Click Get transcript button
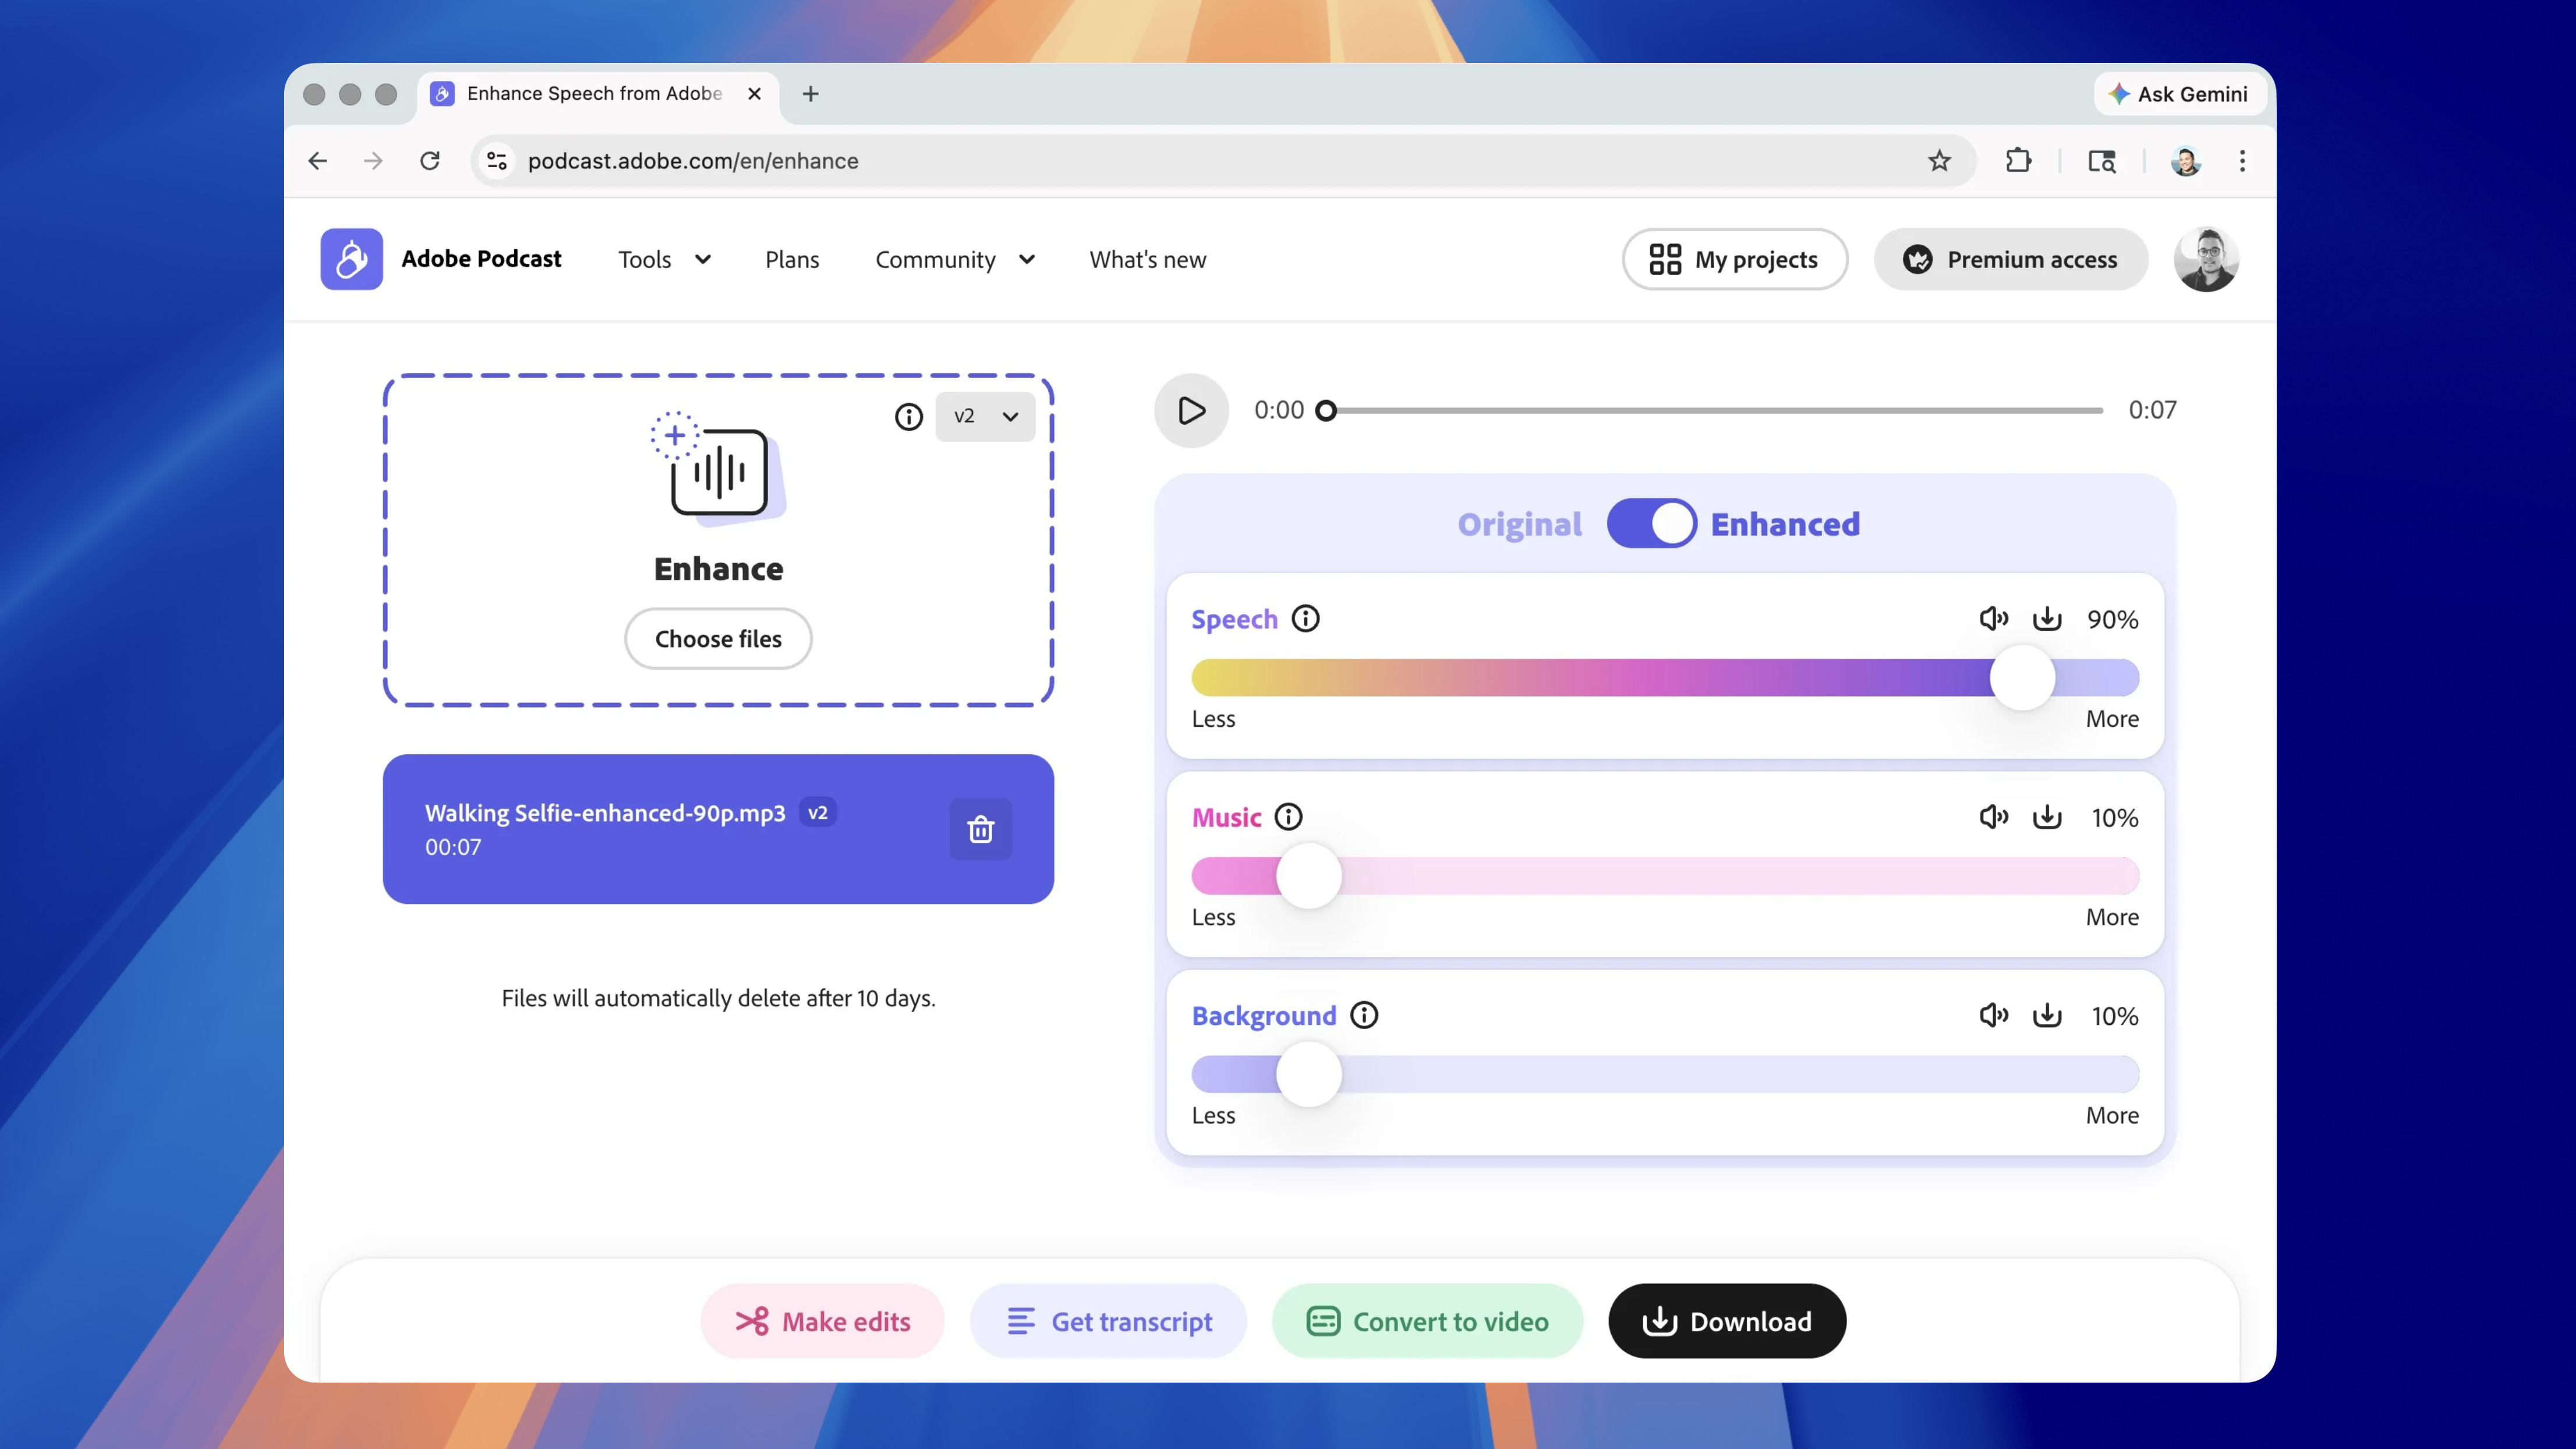2576x1449 pixels. pos(1109,1321)
